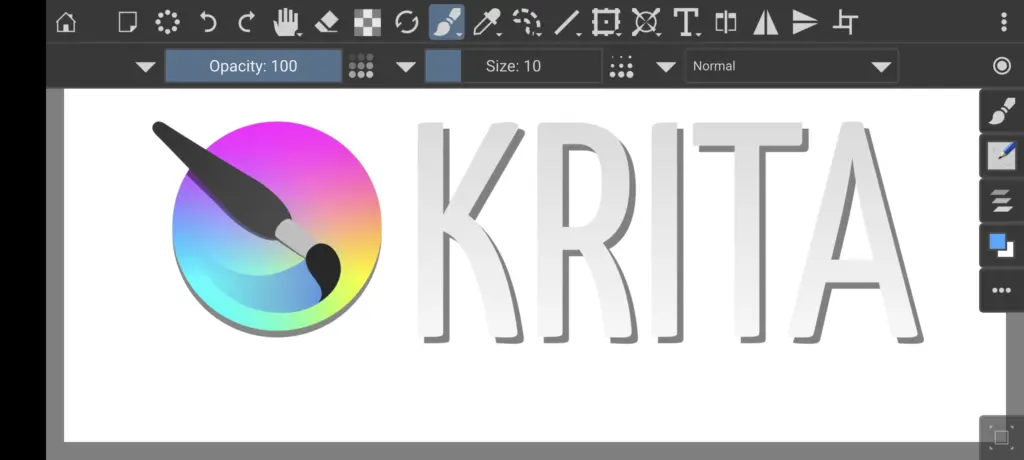Toggle the circular button right of blend mode
This screenshot has height=460, width=1024.
click(x=1001, y=66)
